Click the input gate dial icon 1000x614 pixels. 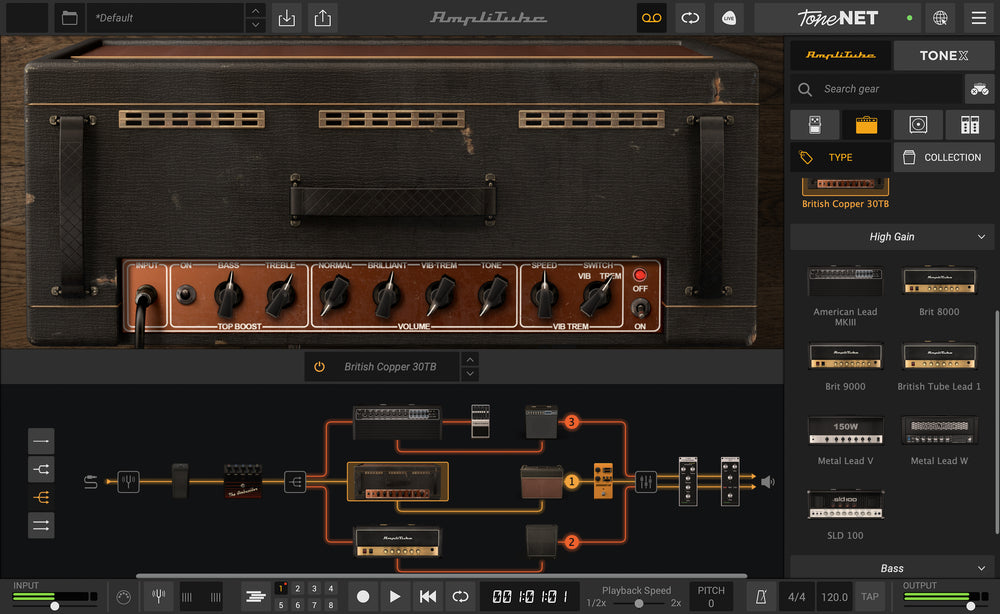(x=124, y=597)
